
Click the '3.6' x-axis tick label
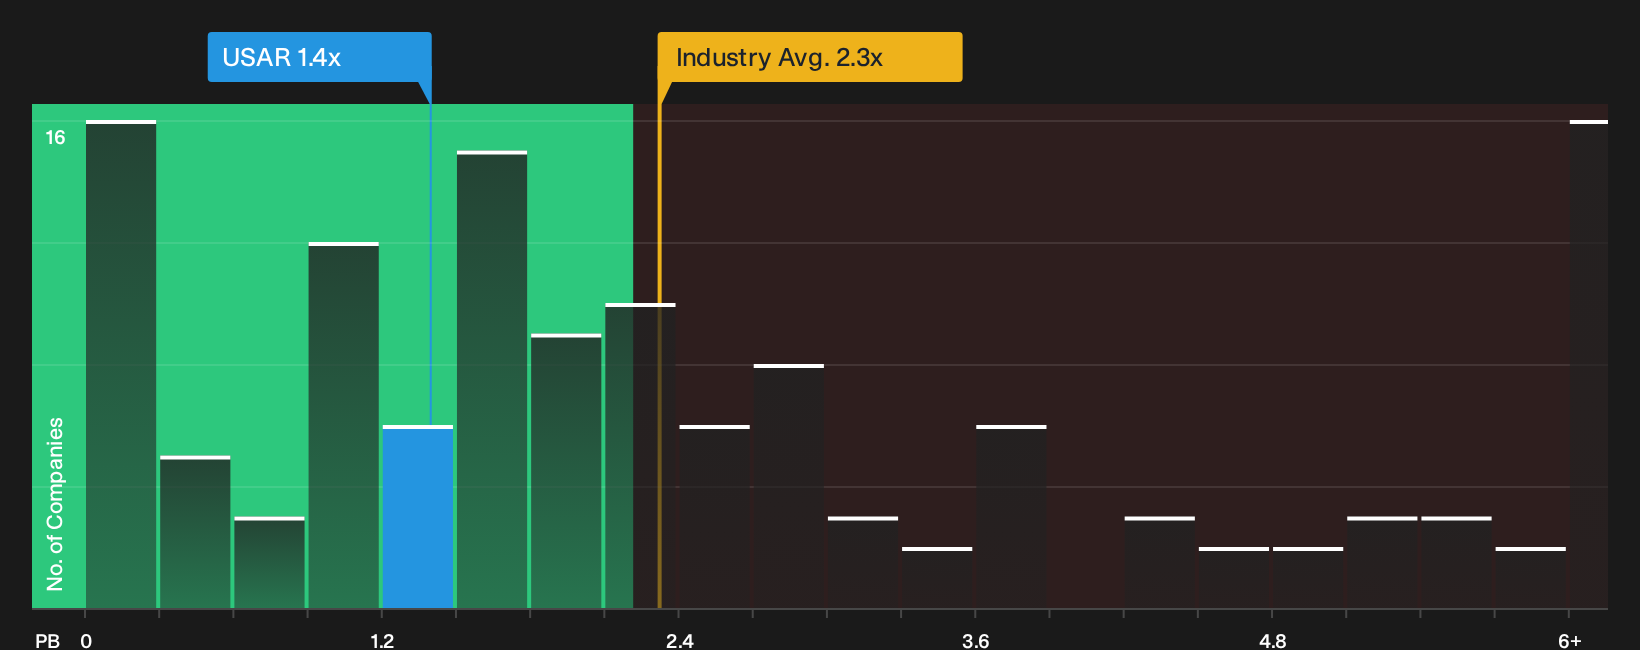point(976,641)
